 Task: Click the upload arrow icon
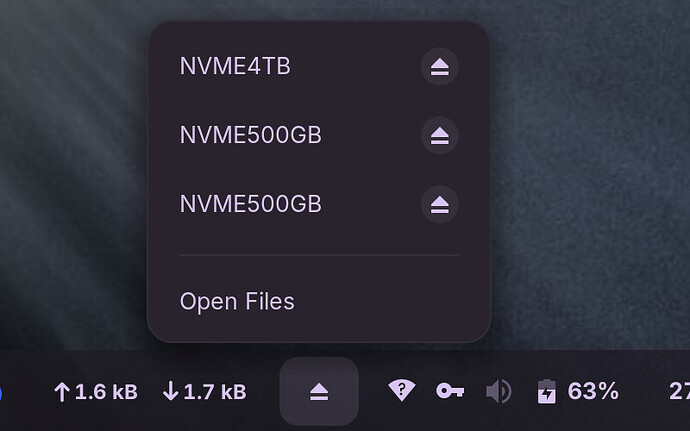click(x=62, y=392)
